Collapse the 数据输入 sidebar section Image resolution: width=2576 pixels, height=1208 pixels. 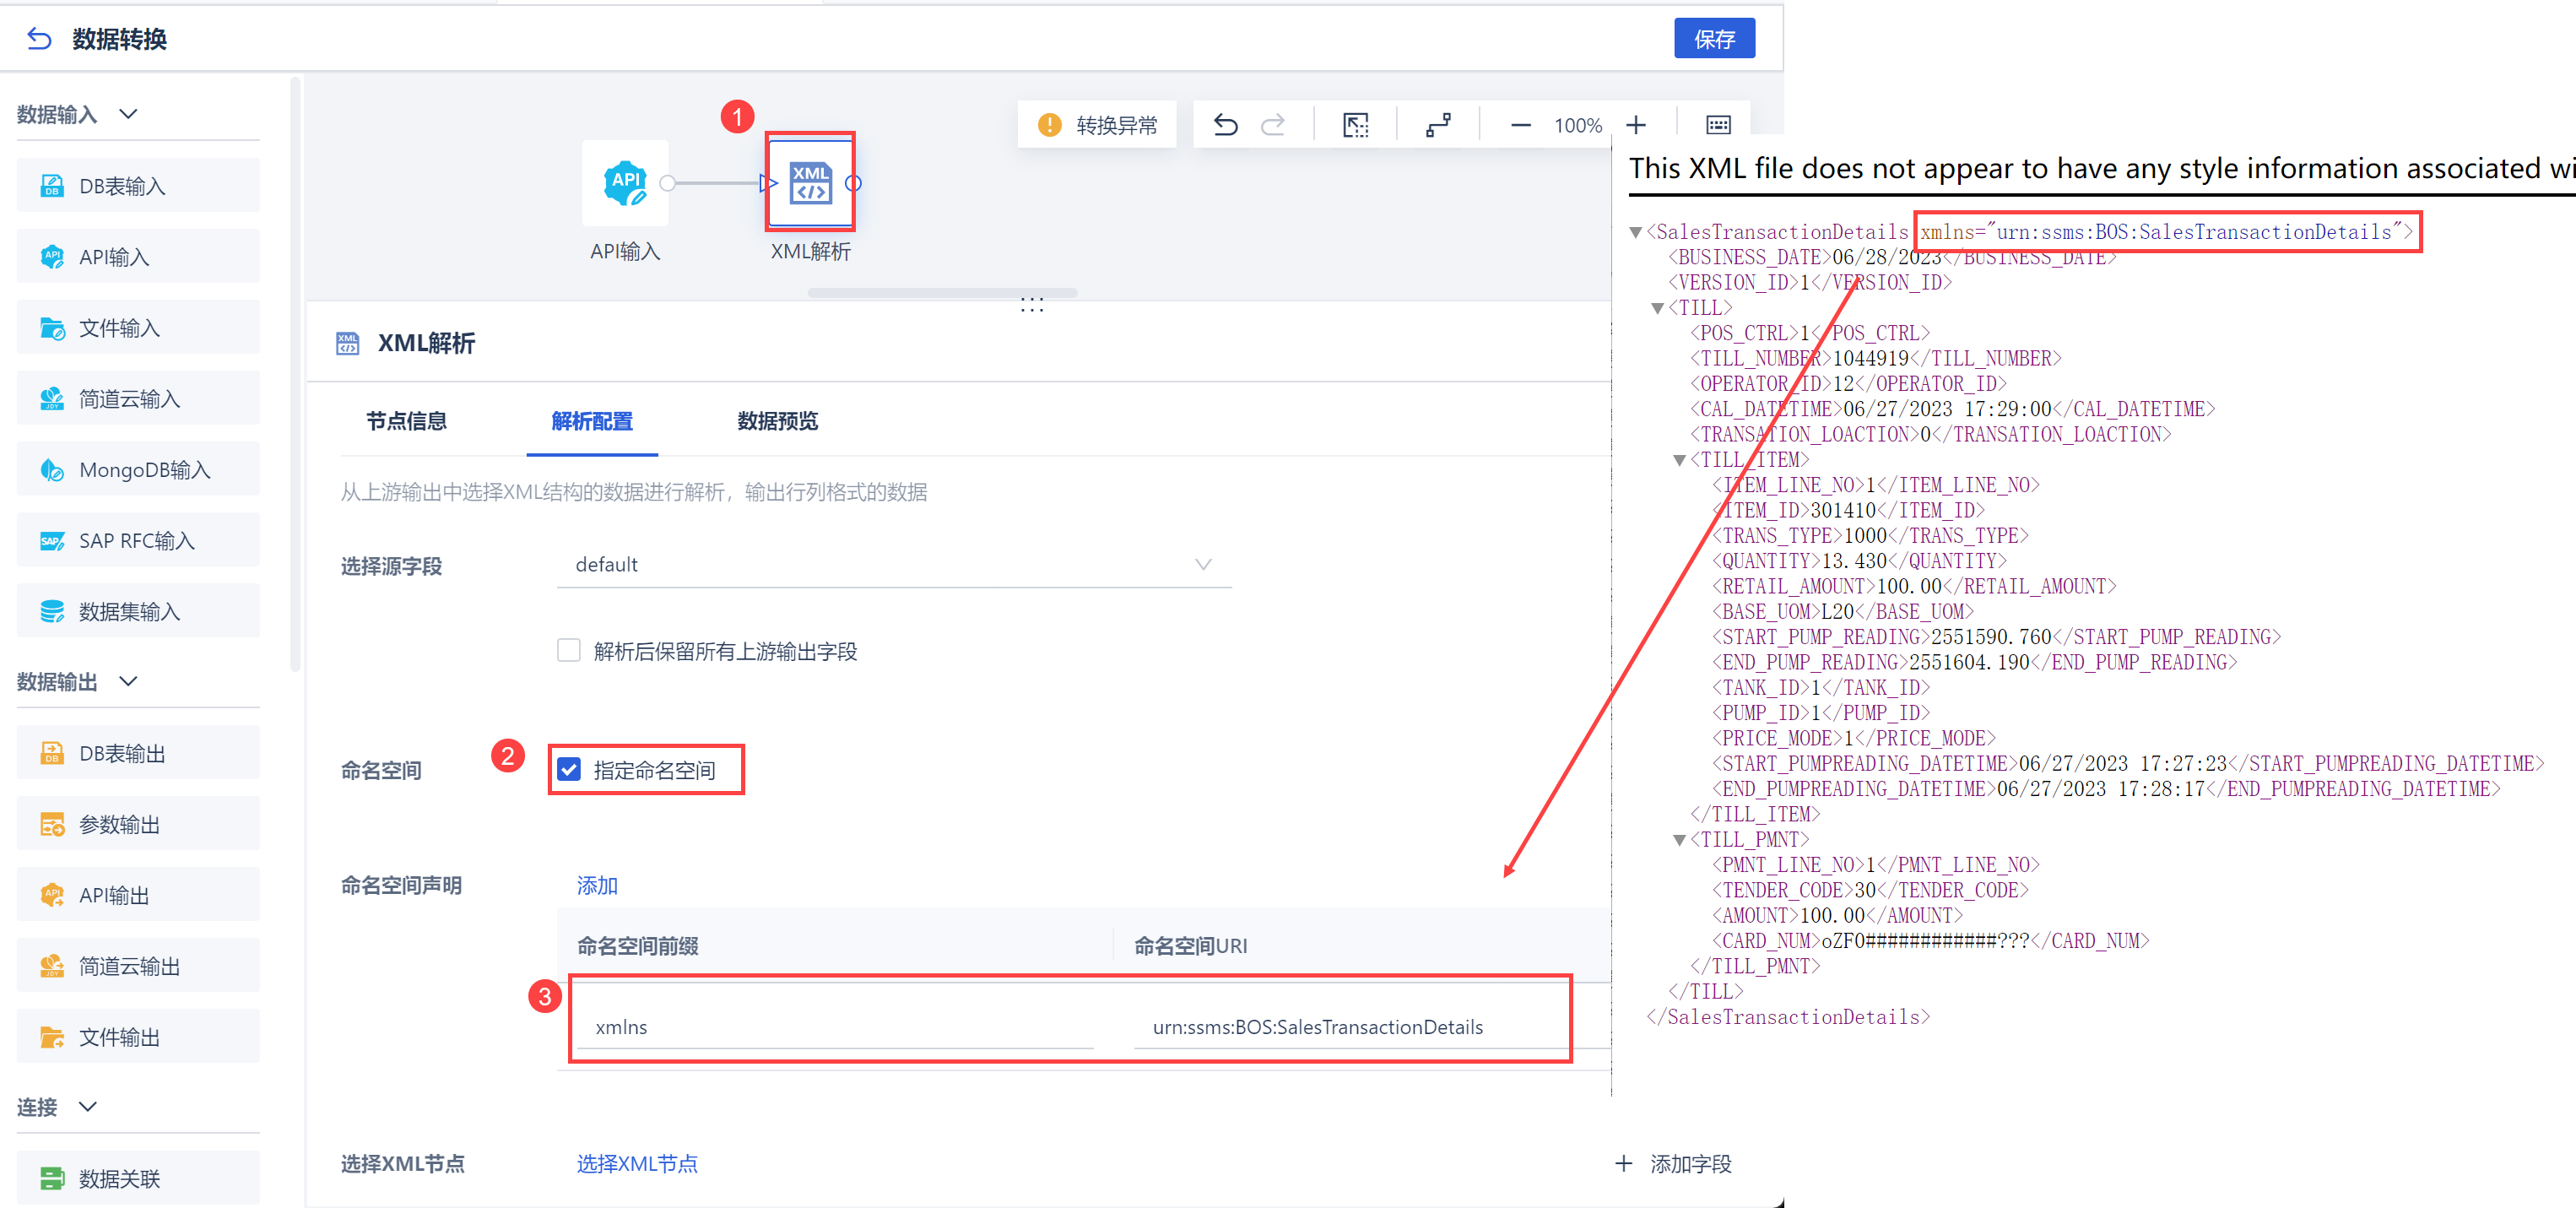click(128, 114)
